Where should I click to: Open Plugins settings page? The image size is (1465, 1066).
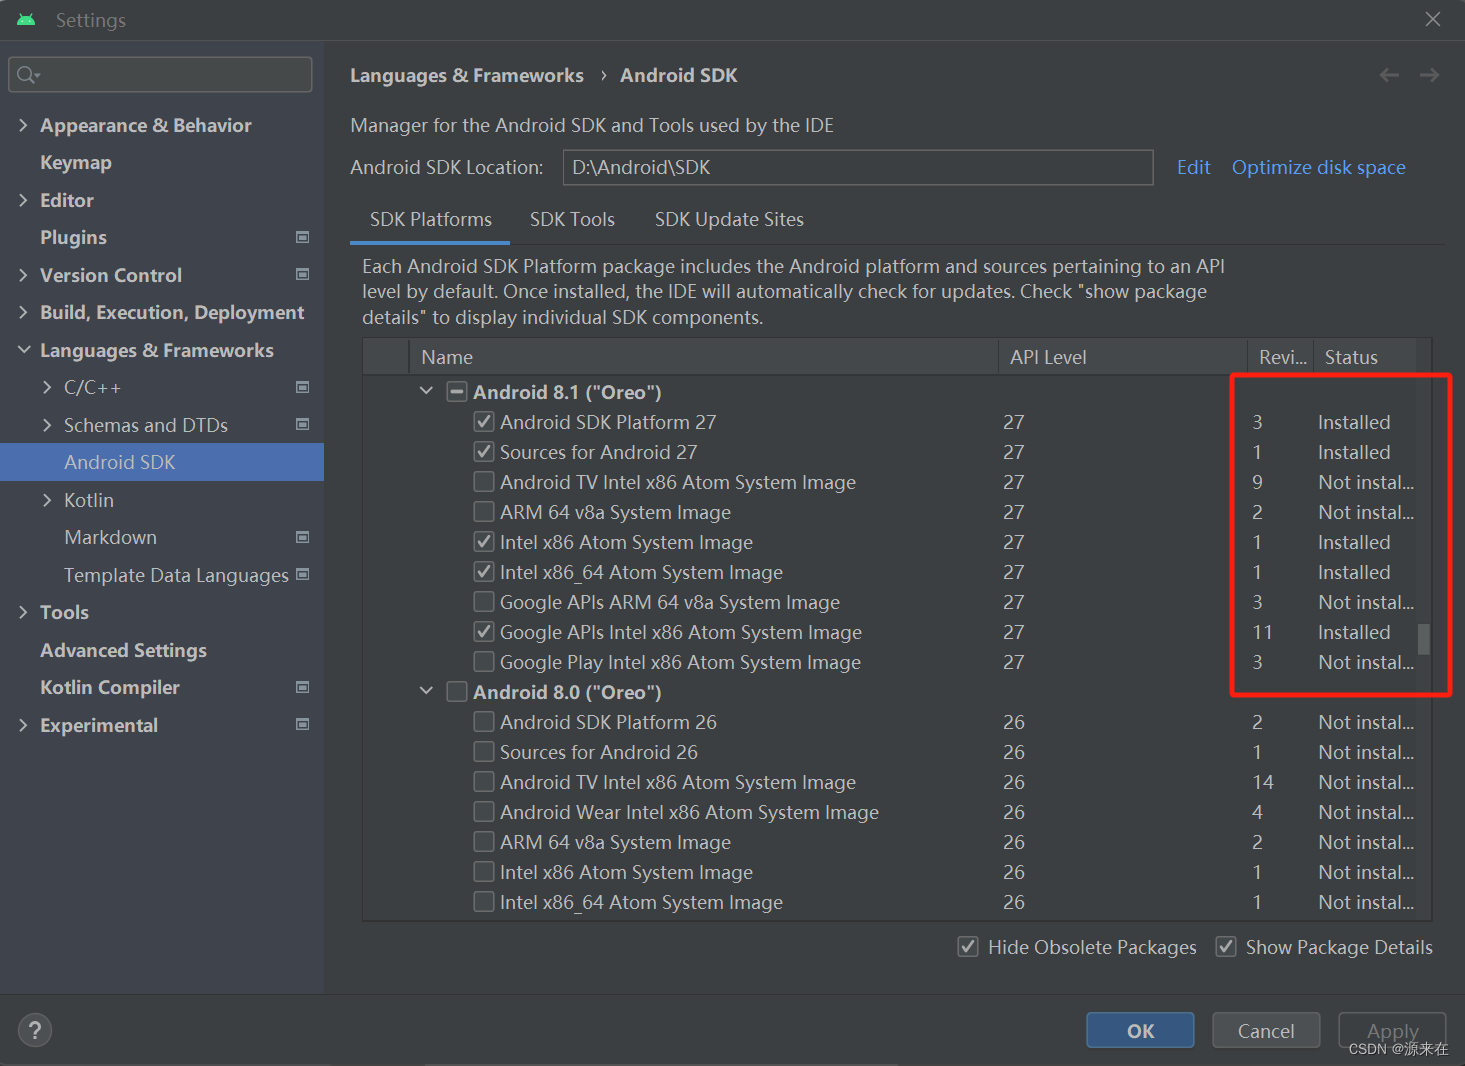tap(73, 237)
